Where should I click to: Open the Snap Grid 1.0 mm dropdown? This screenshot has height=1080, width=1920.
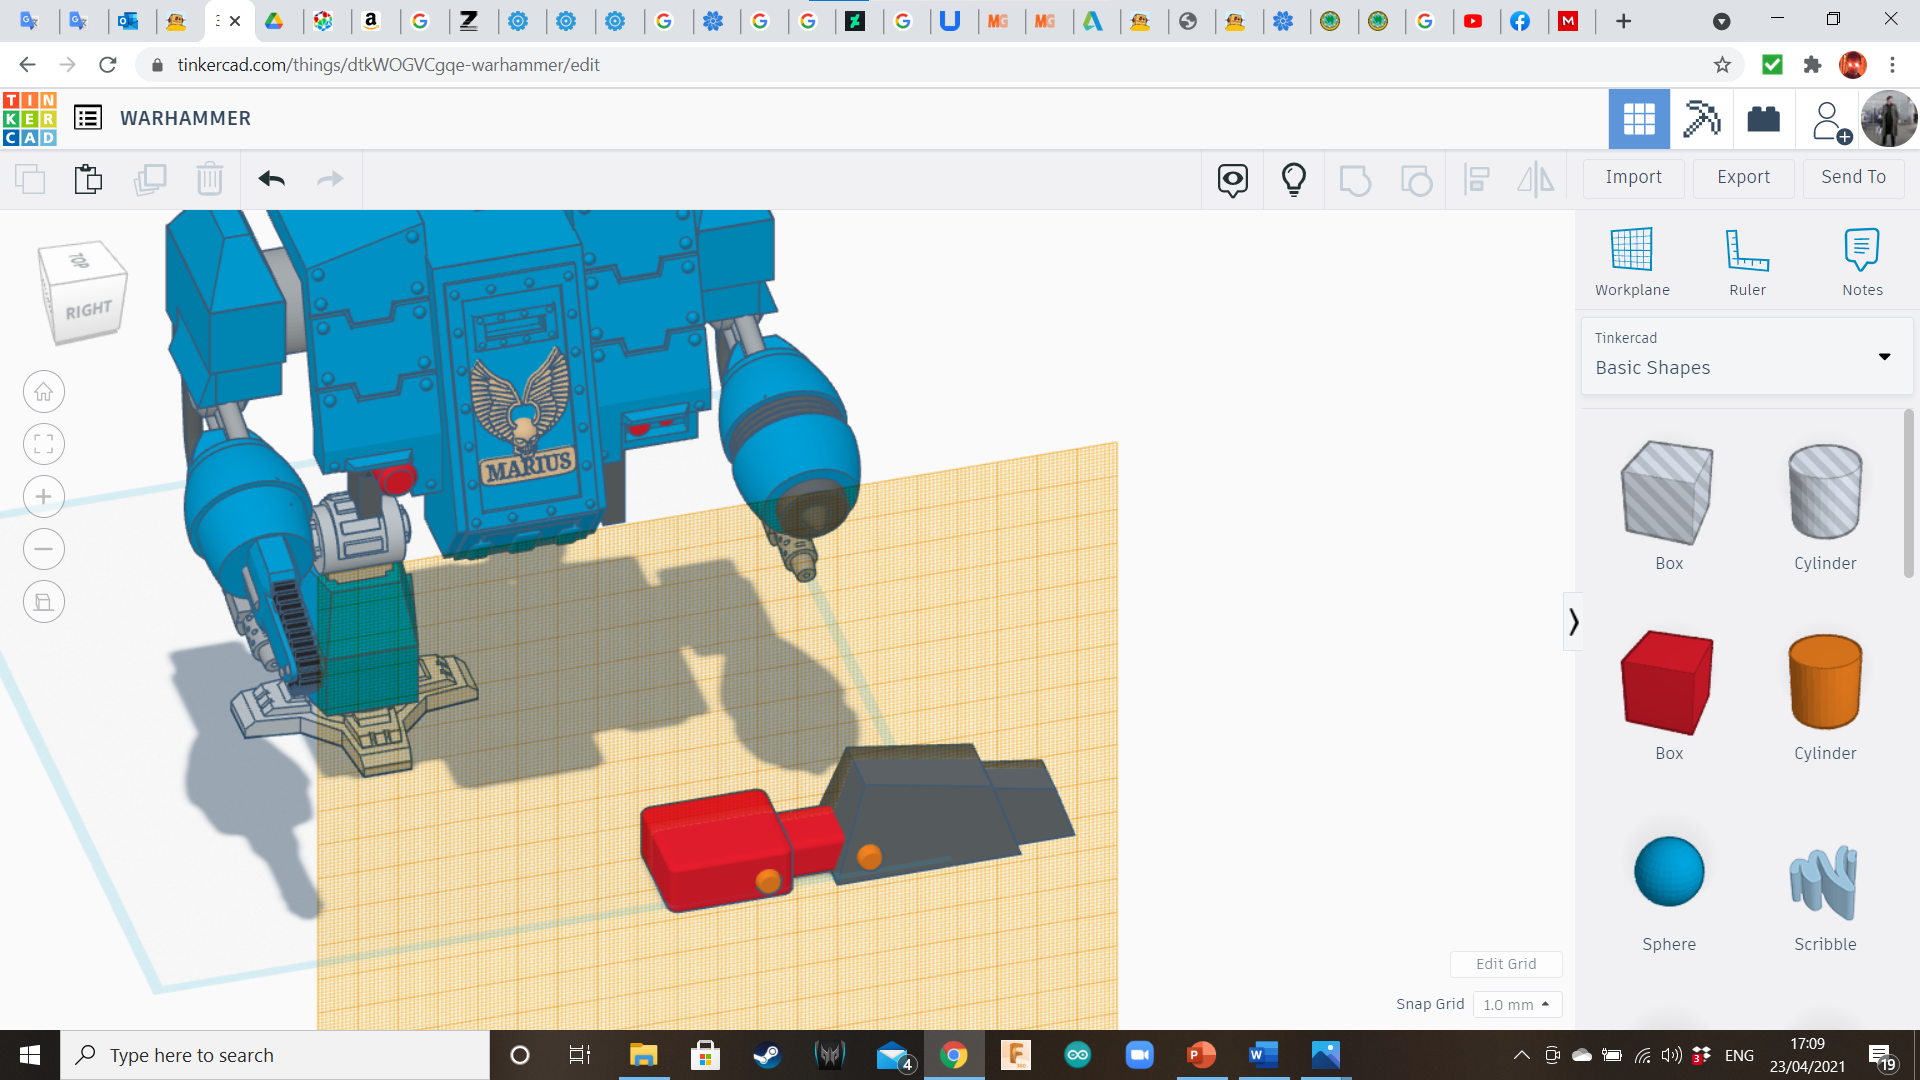(x=1516, y=1004)
